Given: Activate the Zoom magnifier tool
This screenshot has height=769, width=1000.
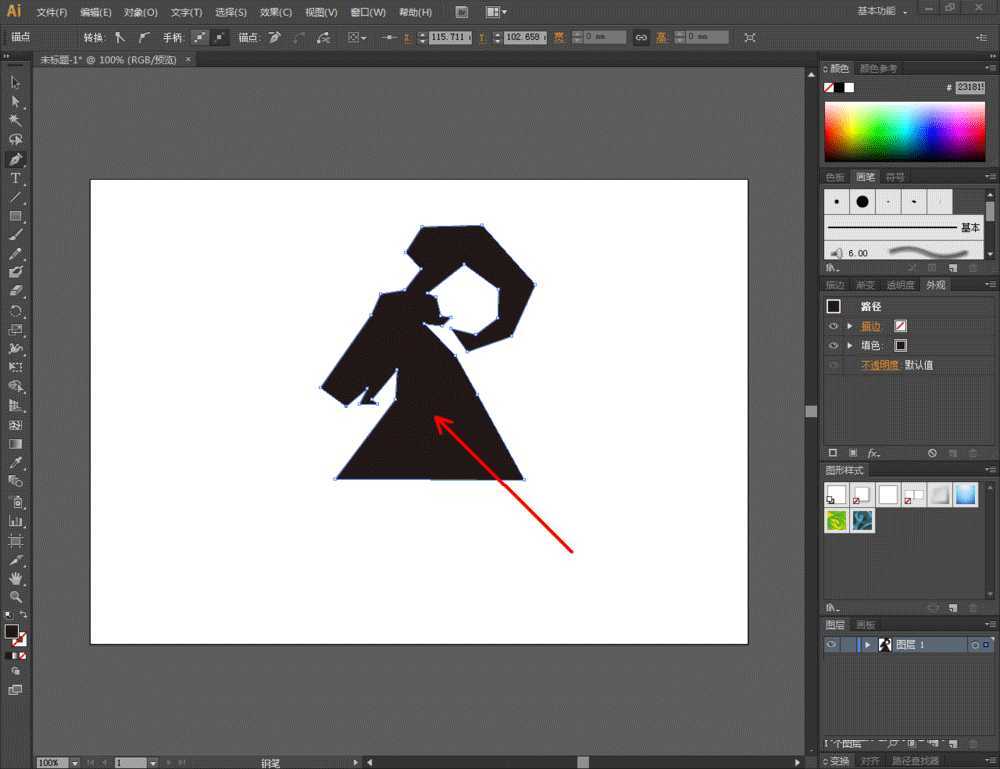Looking at the screenshot, I should (15, 597).
